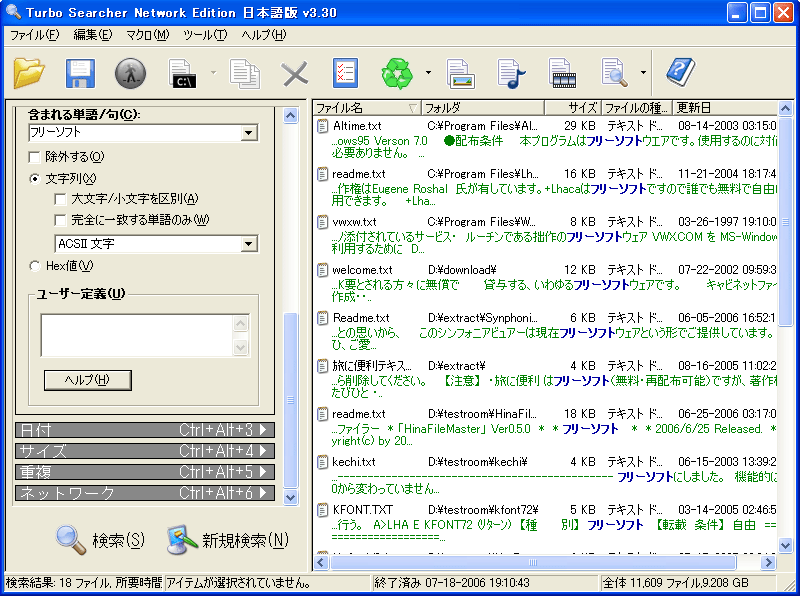Sort by ファイル名 column header
The height and width of the screenshot is (596, 800).
pyautogui.click(x=366, y=108)
